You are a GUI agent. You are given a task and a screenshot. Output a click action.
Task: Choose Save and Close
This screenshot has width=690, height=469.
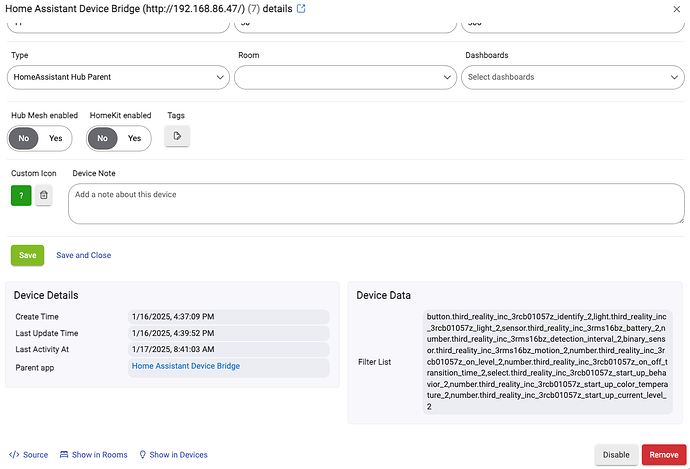(x=84, y=255)
